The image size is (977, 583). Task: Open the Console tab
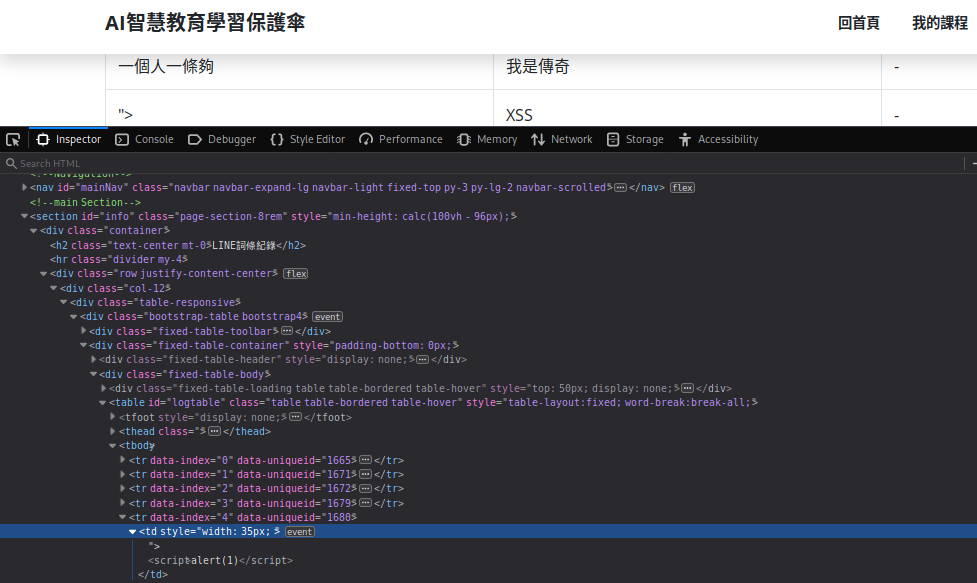[145, 140]
